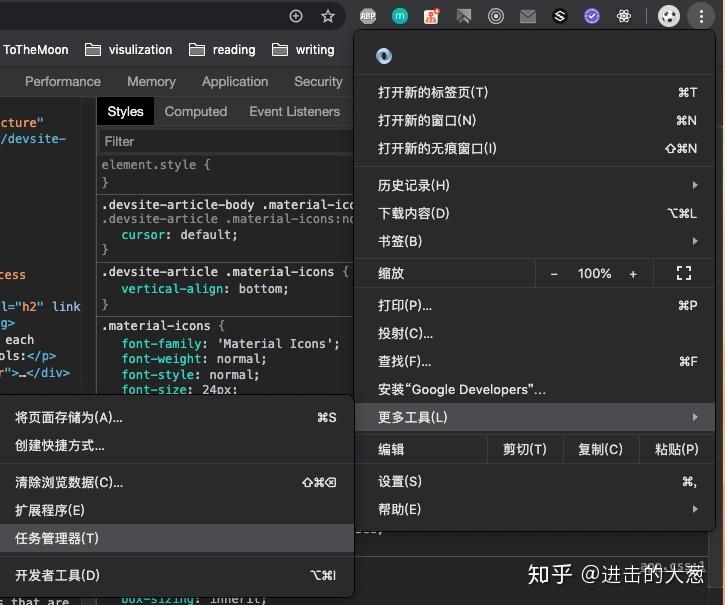
Task: Click the teal 'm' extension icon
Action: [399, 16]
